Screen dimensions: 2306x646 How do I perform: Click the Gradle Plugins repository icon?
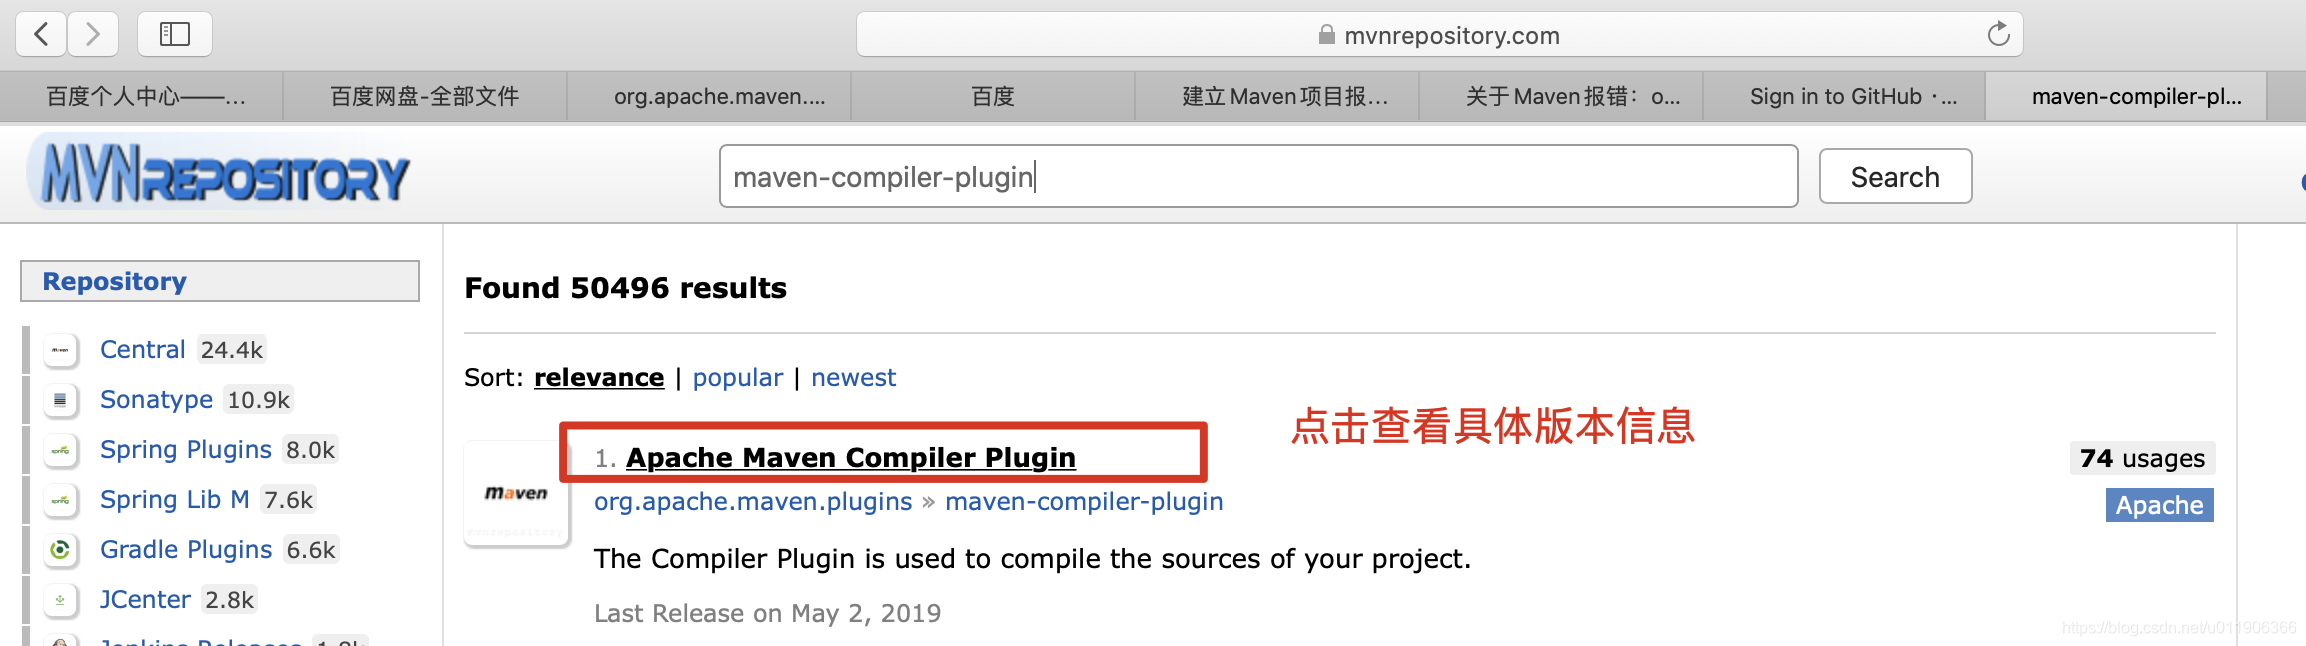[61, 550]
